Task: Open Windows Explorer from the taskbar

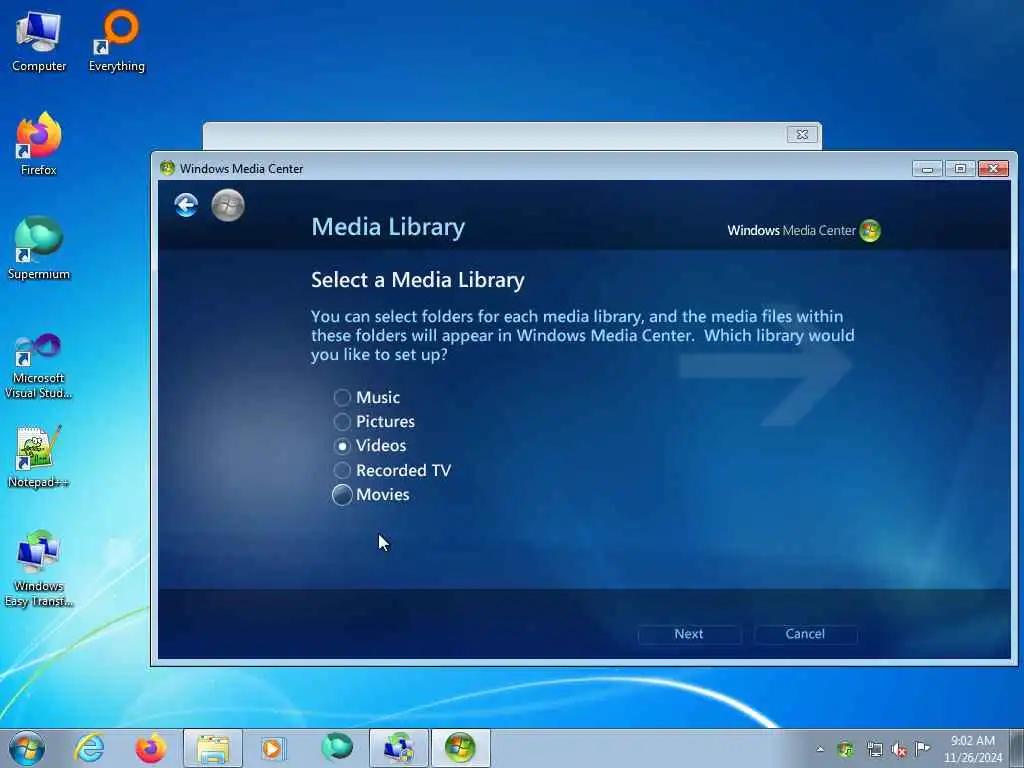Action: coord(213,748)
